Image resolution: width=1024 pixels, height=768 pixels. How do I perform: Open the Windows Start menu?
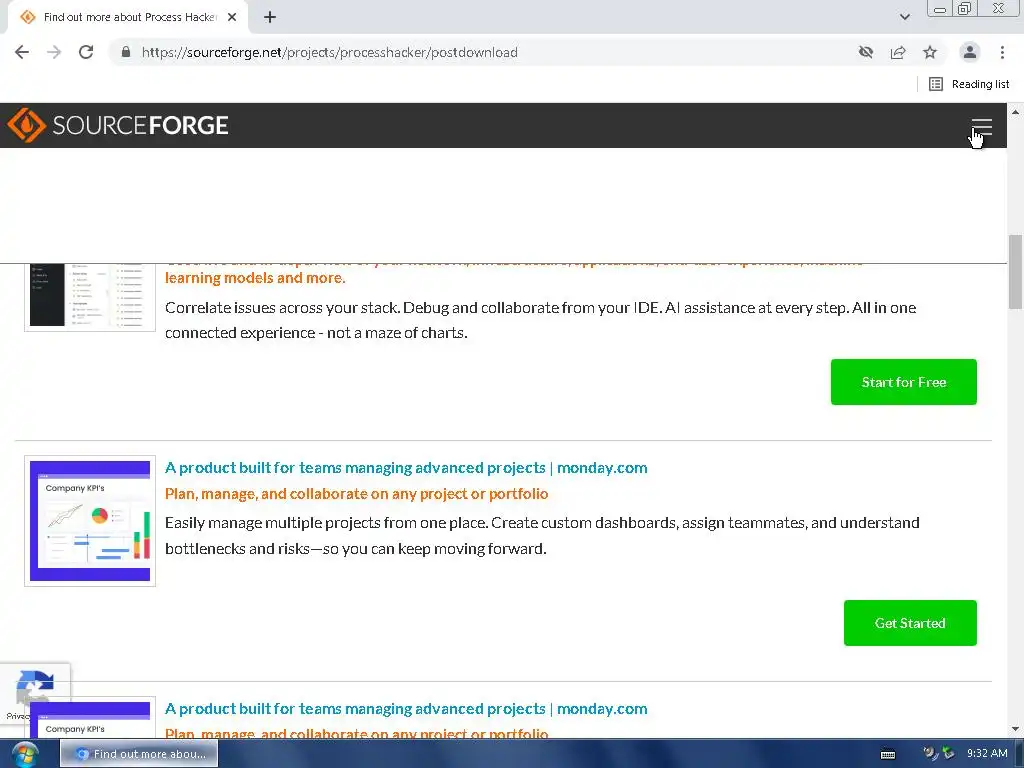(25, 754)
